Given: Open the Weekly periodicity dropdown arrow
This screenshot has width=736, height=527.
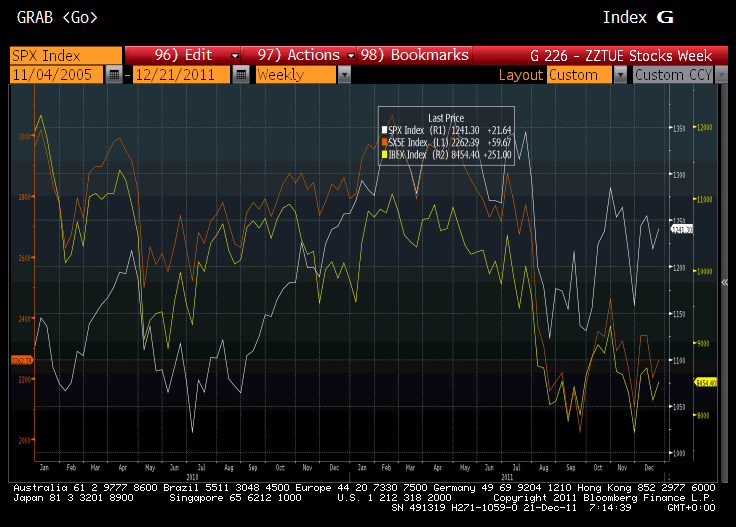Looking at the screenshot, I should [345, 75].
